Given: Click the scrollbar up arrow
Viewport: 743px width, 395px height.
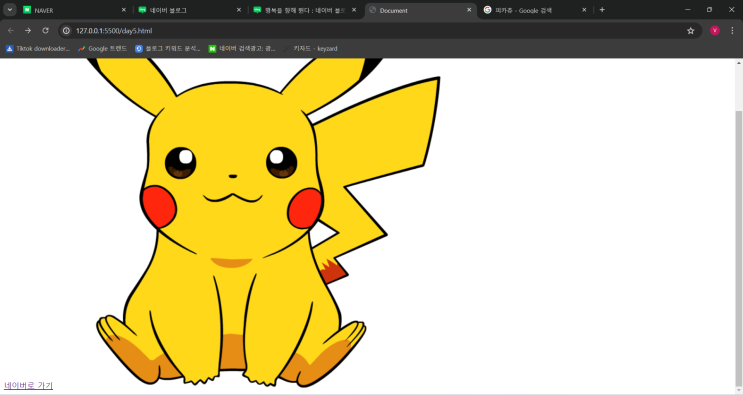Looking at the screenshot, I should (x=739, y=63).
